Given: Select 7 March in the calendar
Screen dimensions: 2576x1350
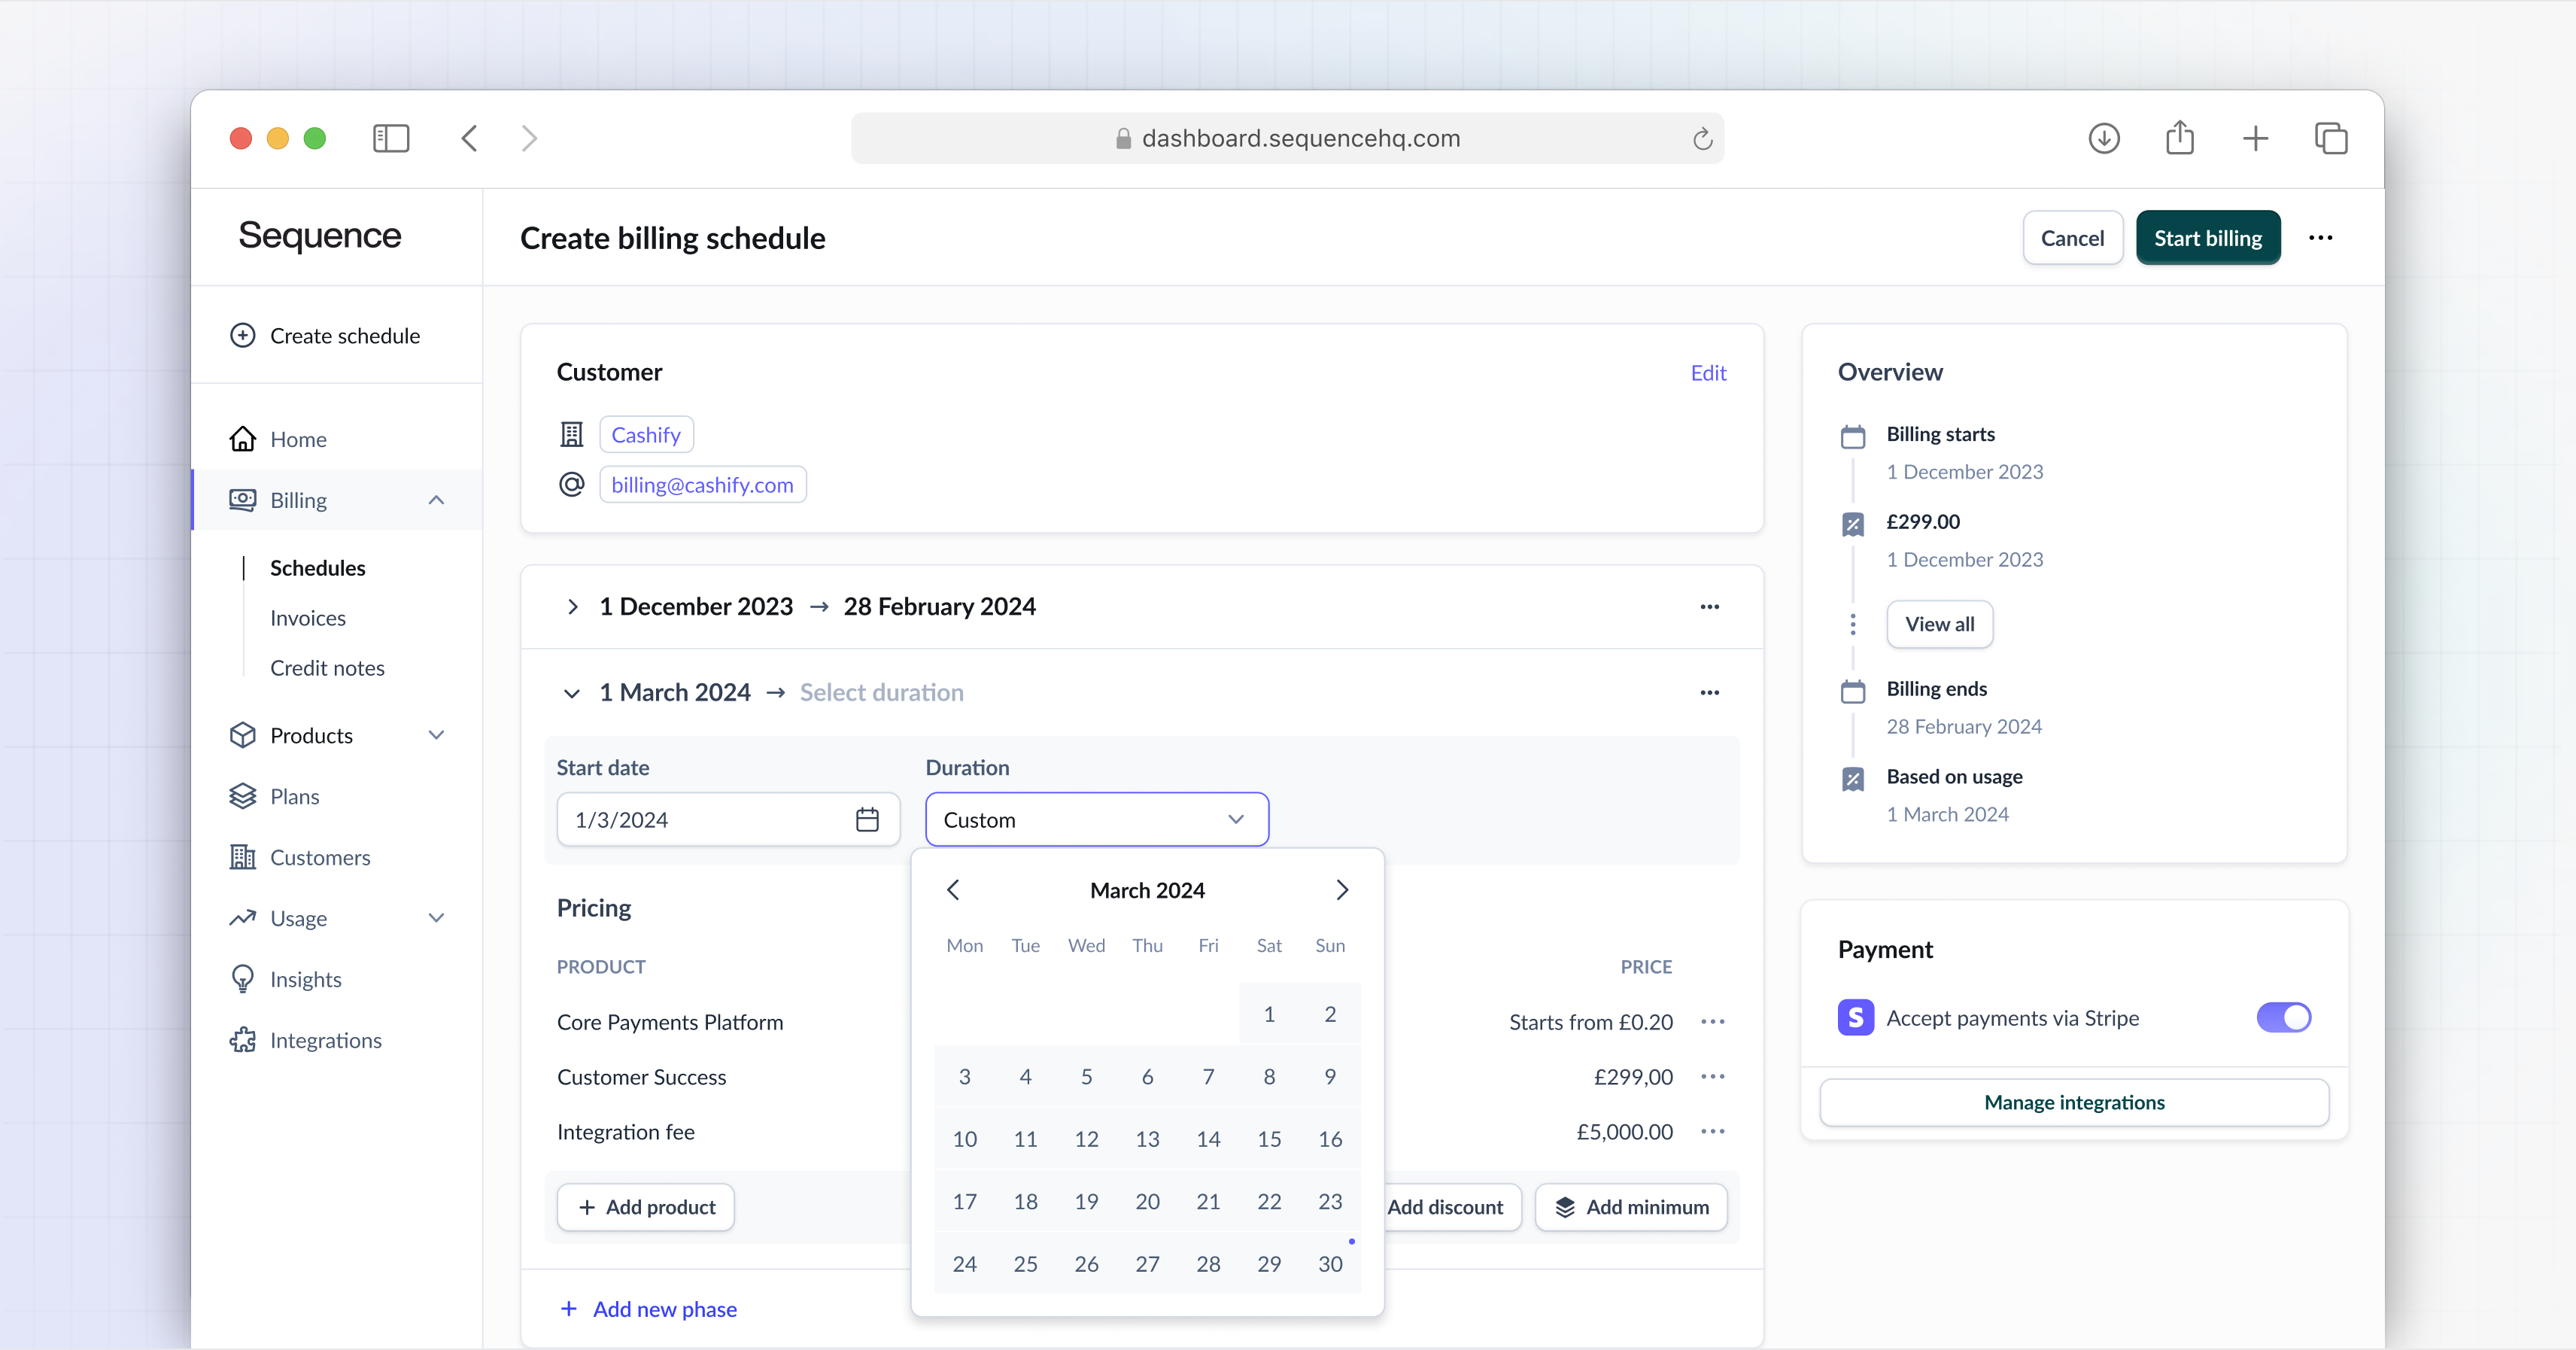Looking at the screenshot, I should [x=1208, y=1077].
